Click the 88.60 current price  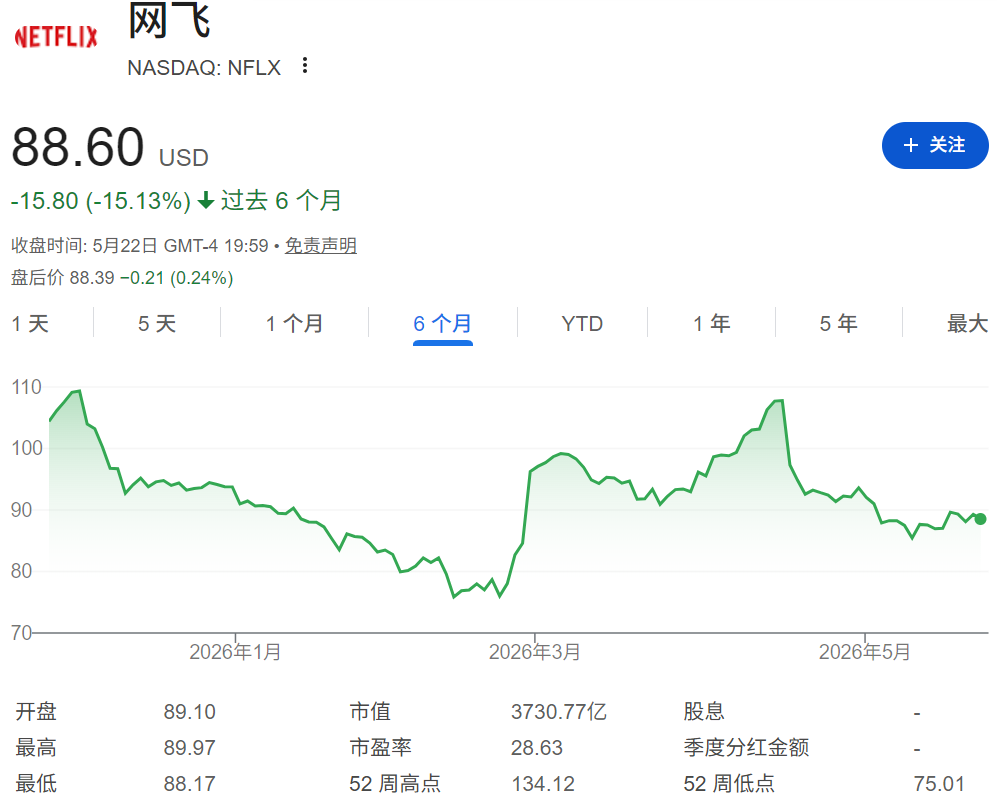78,147
